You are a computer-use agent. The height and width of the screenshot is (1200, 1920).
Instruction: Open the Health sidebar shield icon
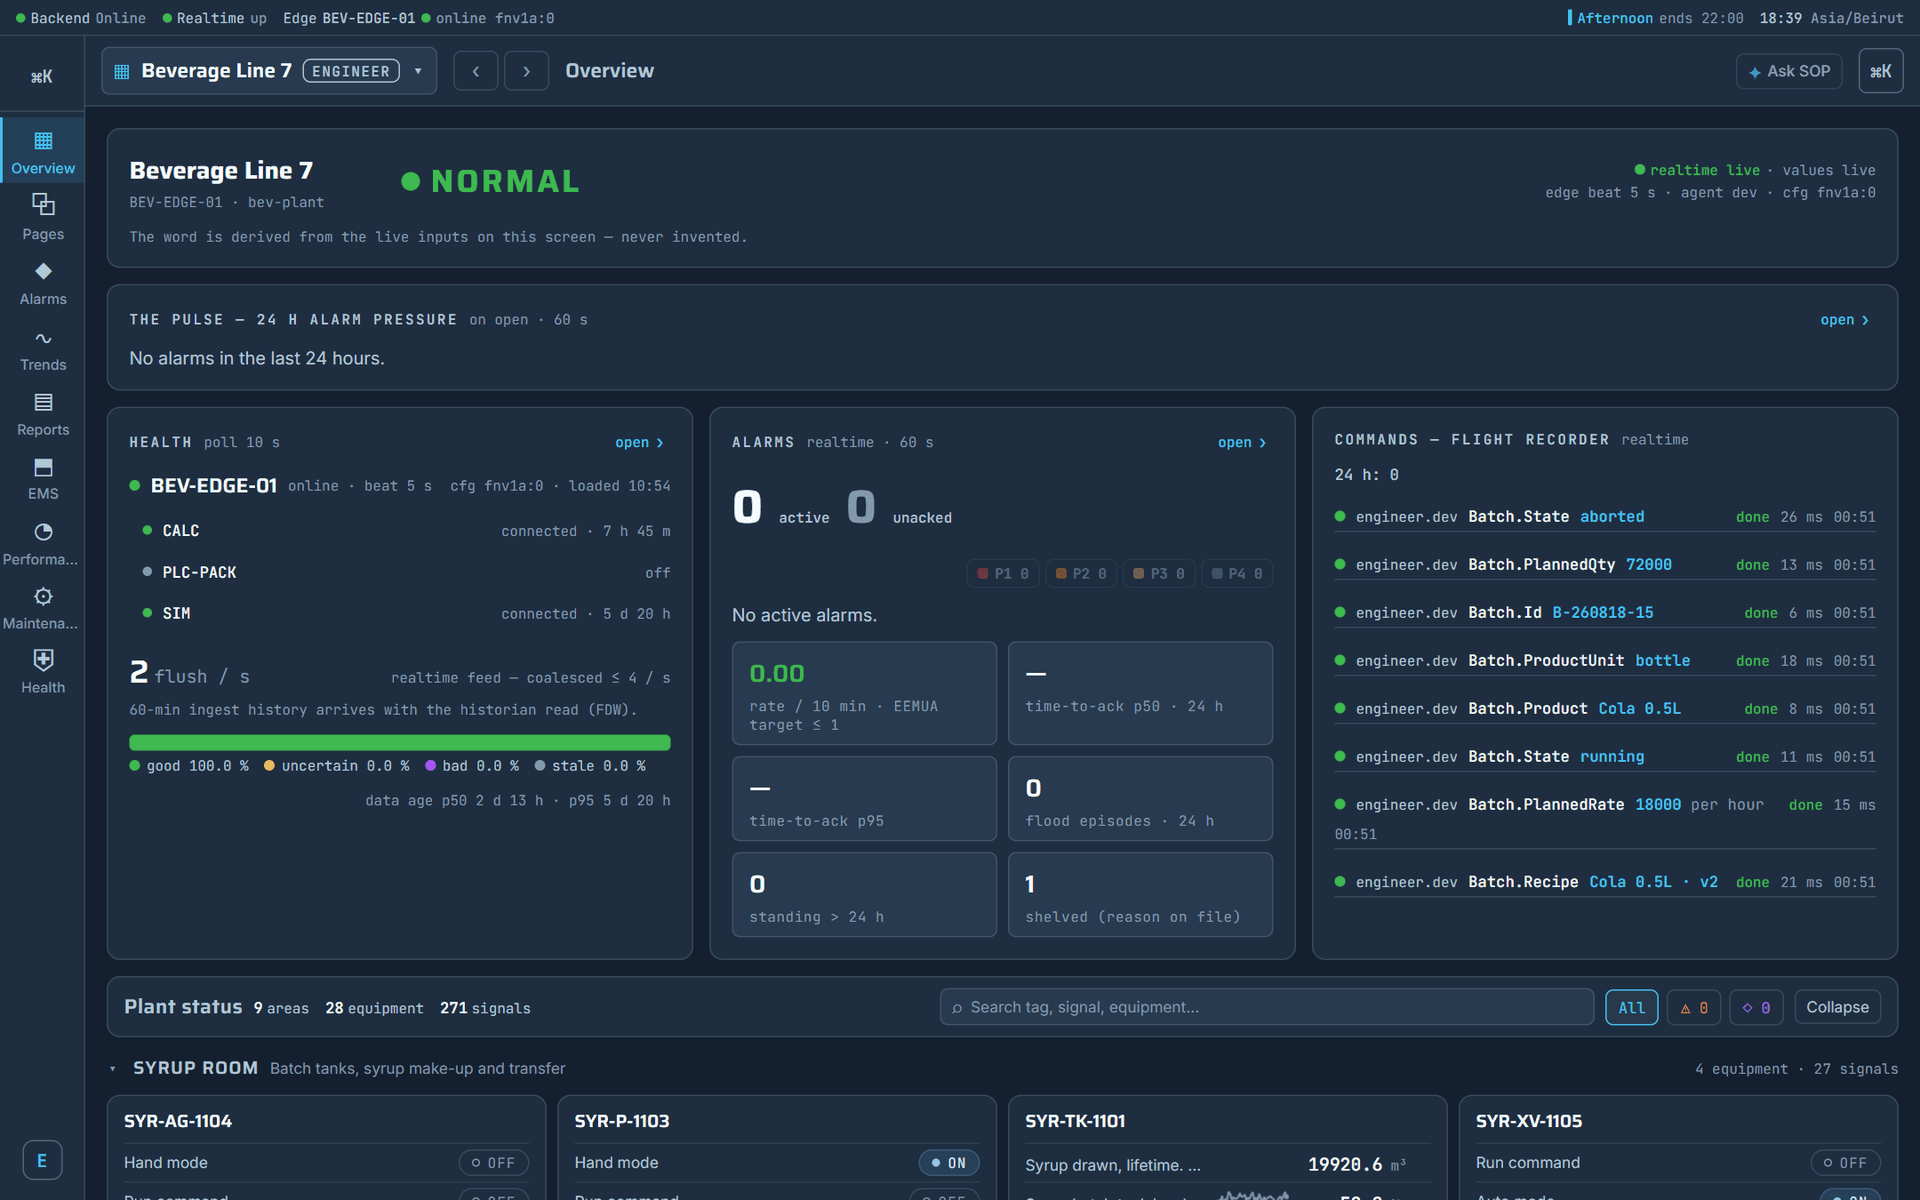(43, 660)
